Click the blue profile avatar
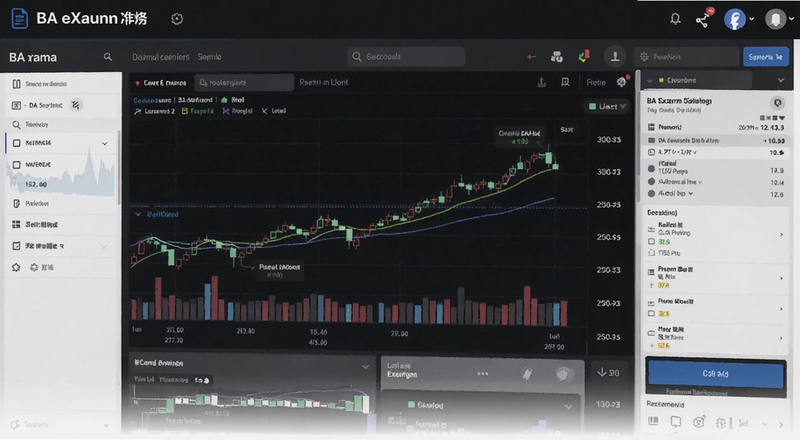The image size is (800, 440). click(735, 19)
